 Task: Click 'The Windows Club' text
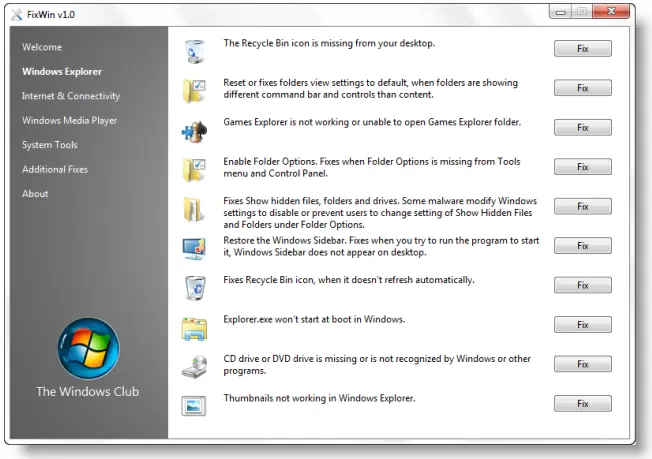88,392
